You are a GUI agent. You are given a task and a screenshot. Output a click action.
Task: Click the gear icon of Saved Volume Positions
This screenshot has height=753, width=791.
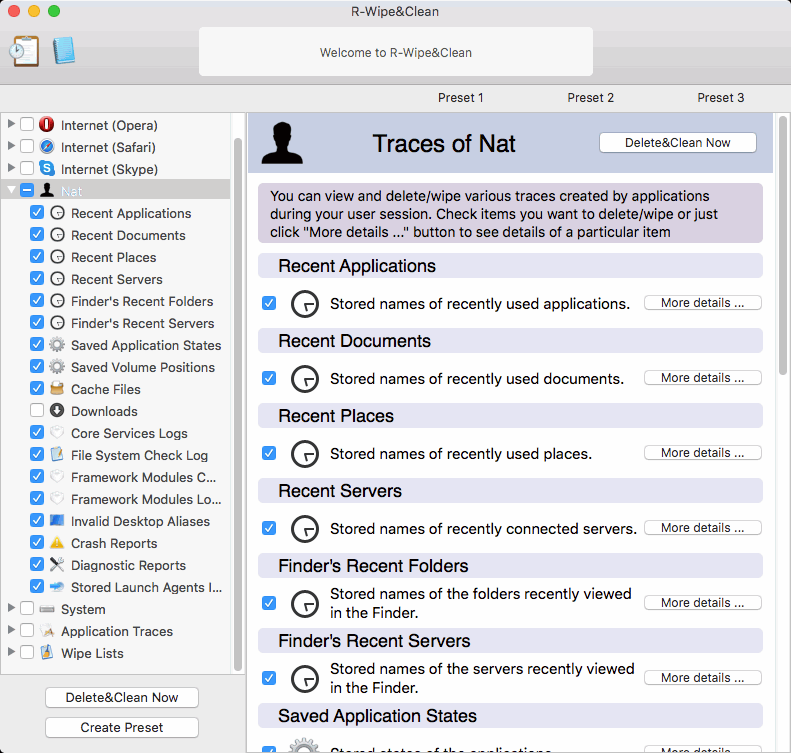[x=57, y=367]
